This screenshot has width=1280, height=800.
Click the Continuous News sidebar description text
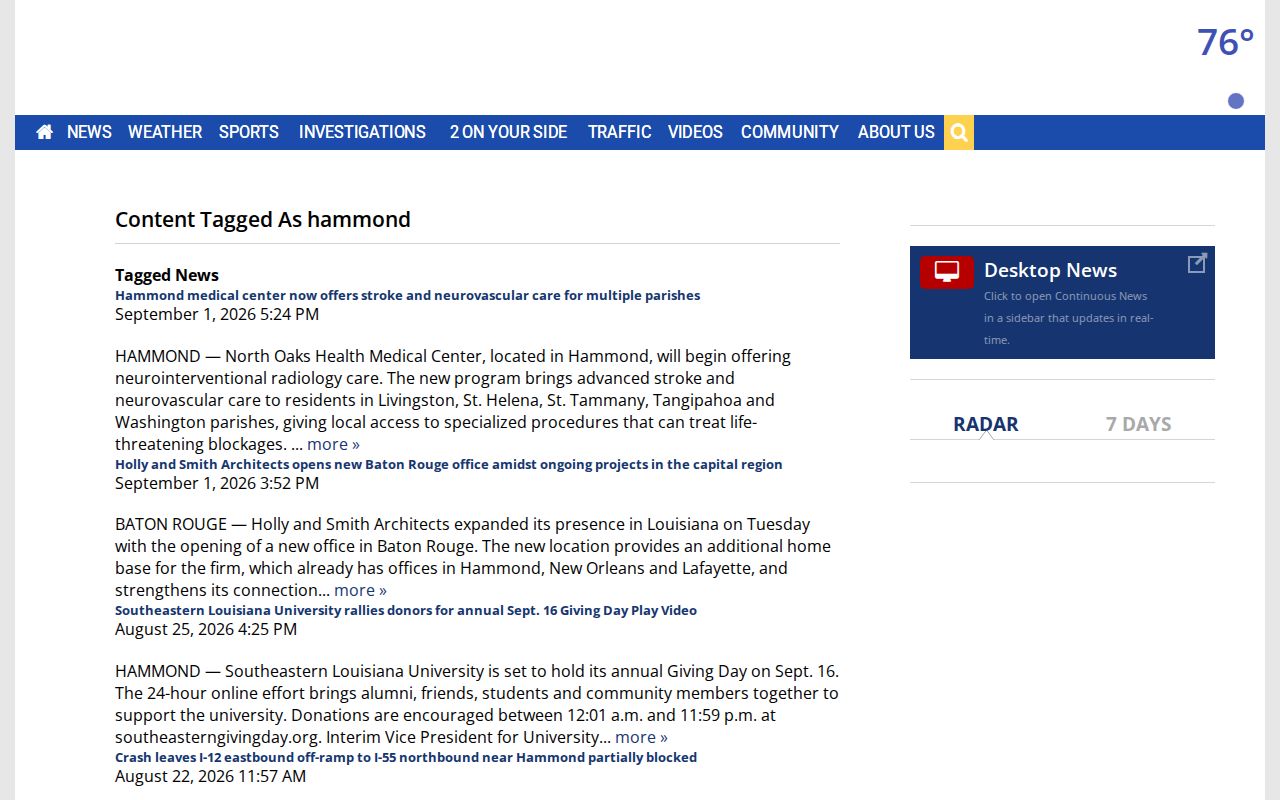coord(1068,318)
